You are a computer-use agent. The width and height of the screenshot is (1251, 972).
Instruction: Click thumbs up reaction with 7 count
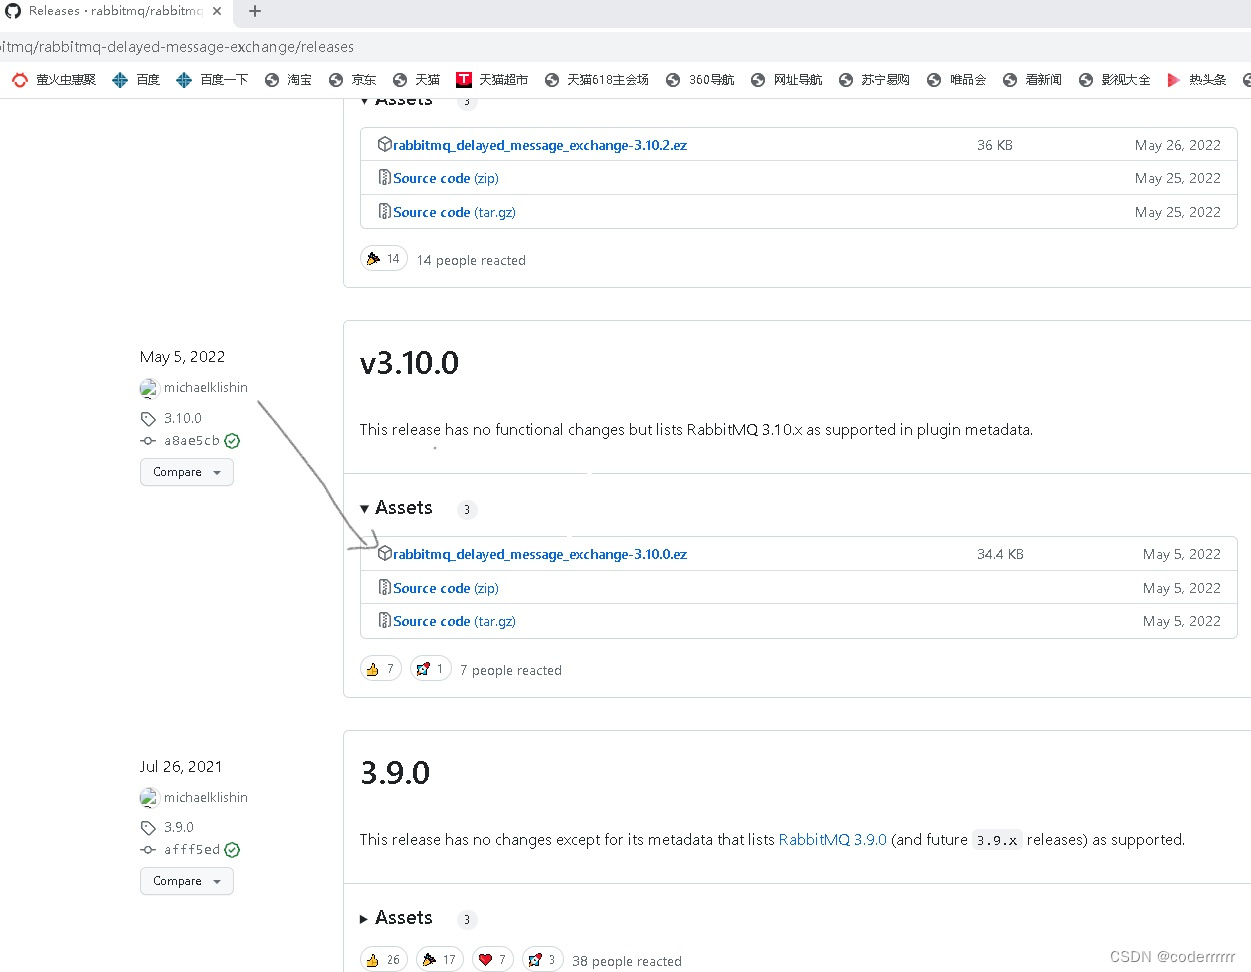tap(380, 669)
